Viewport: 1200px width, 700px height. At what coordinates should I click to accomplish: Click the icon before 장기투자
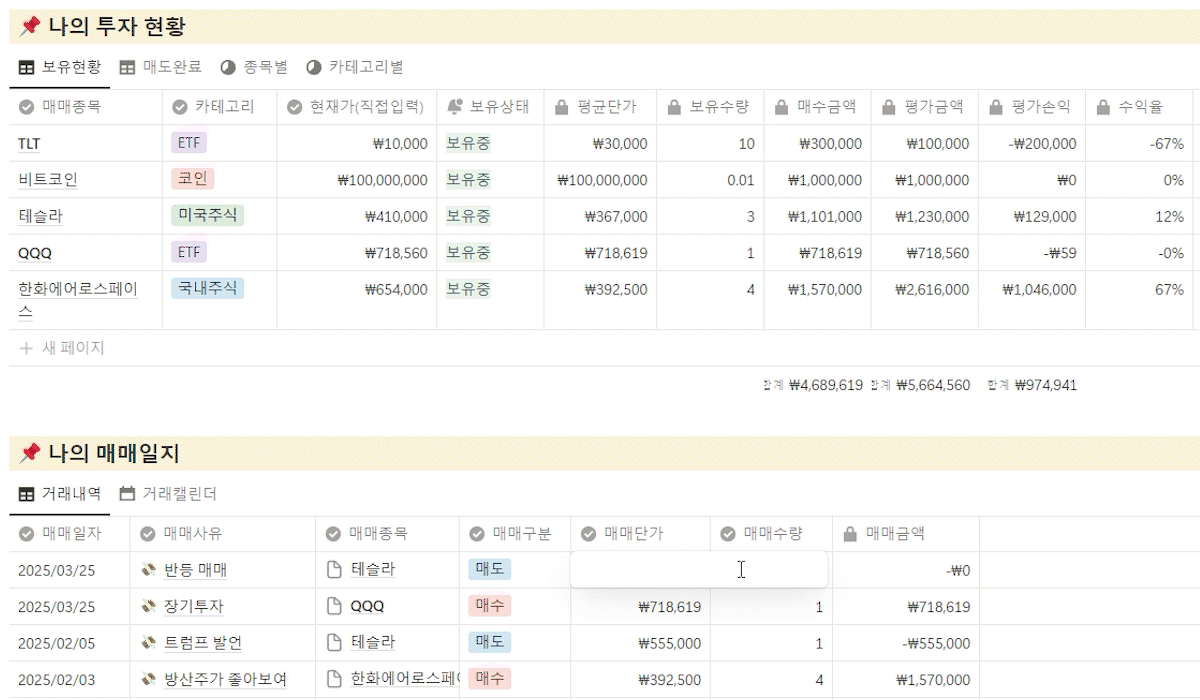tap(149, 606)
